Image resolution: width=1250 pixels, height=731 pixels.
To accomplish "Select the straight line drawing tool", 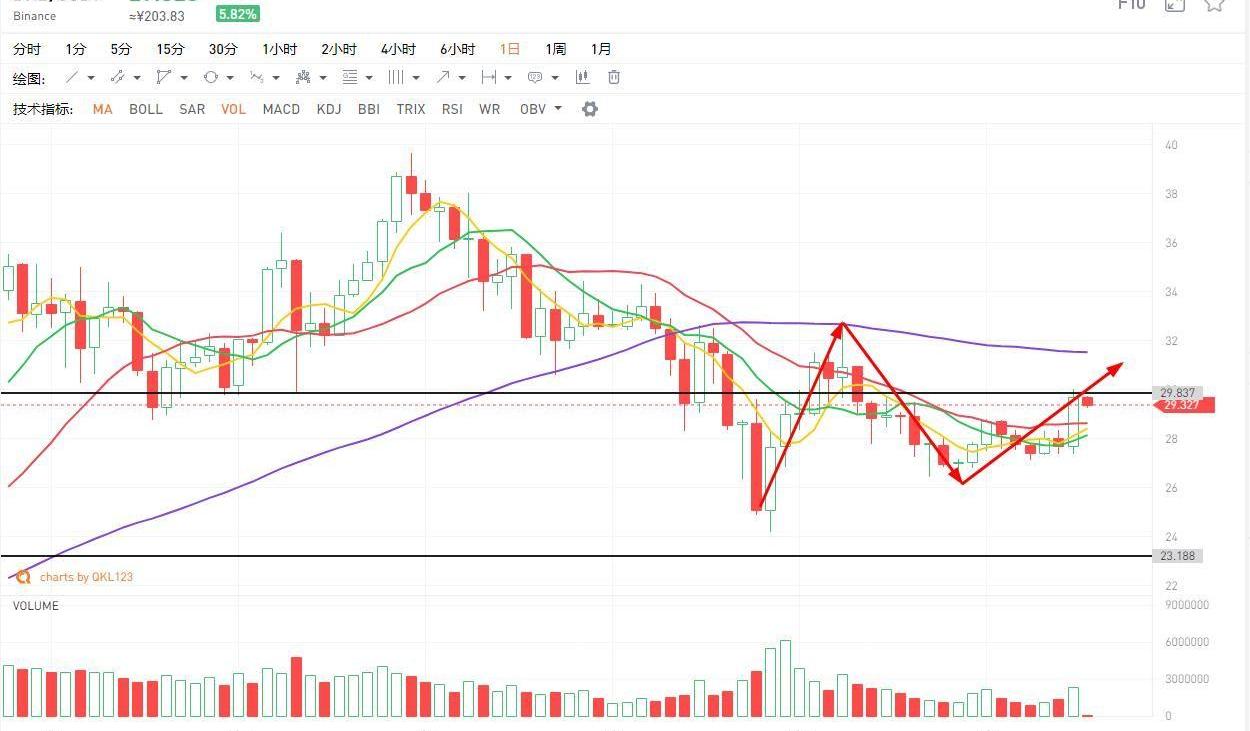I will click(72, 77).
